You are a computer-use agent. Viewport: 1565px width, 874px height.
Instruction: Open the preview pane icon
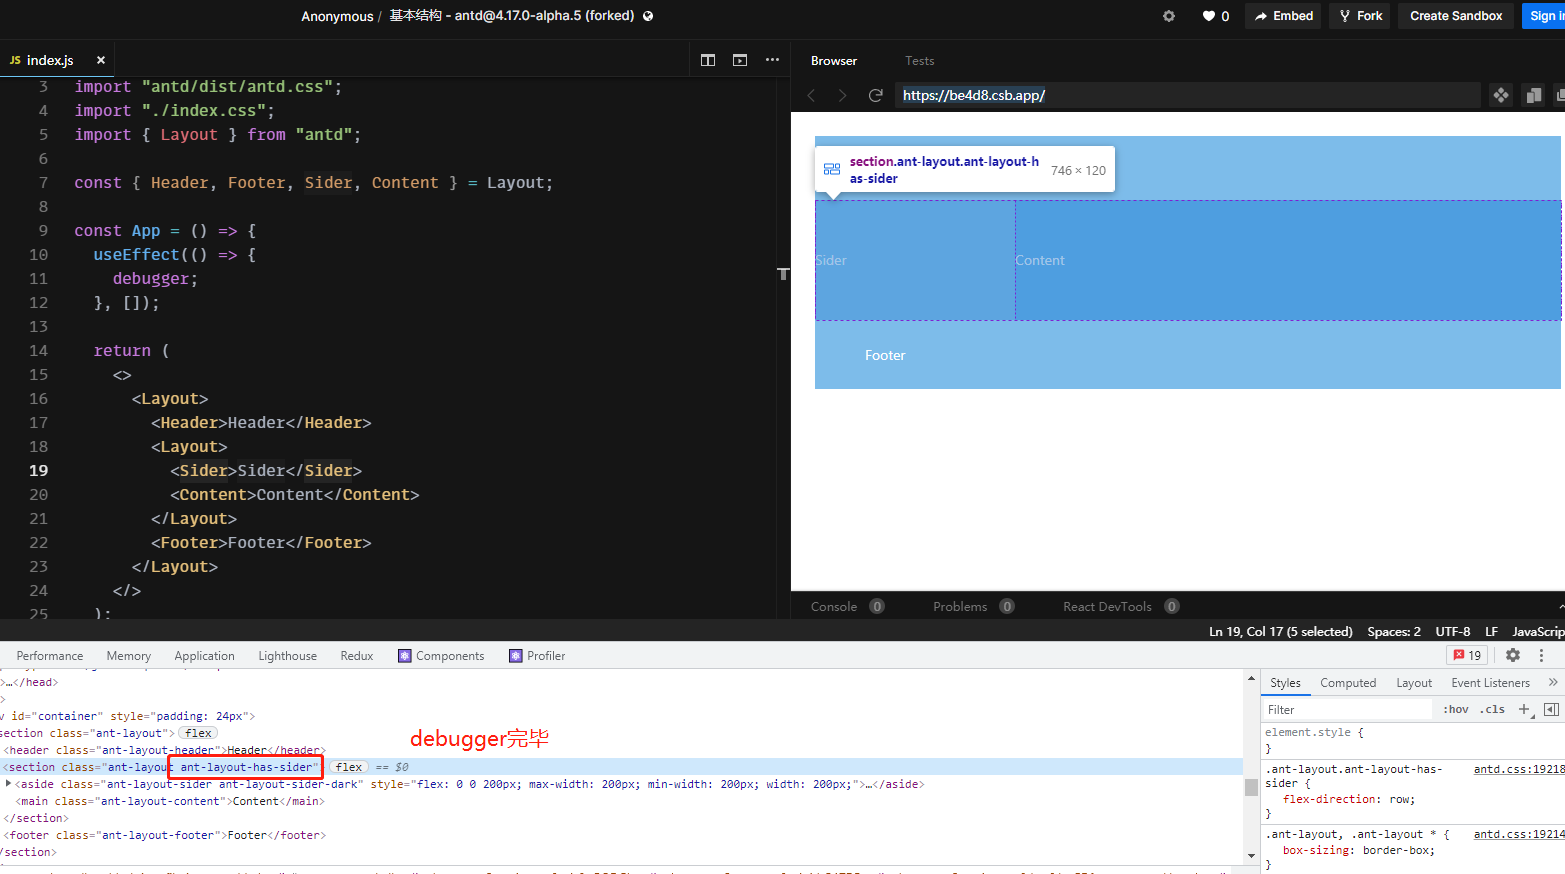[740, 60]
